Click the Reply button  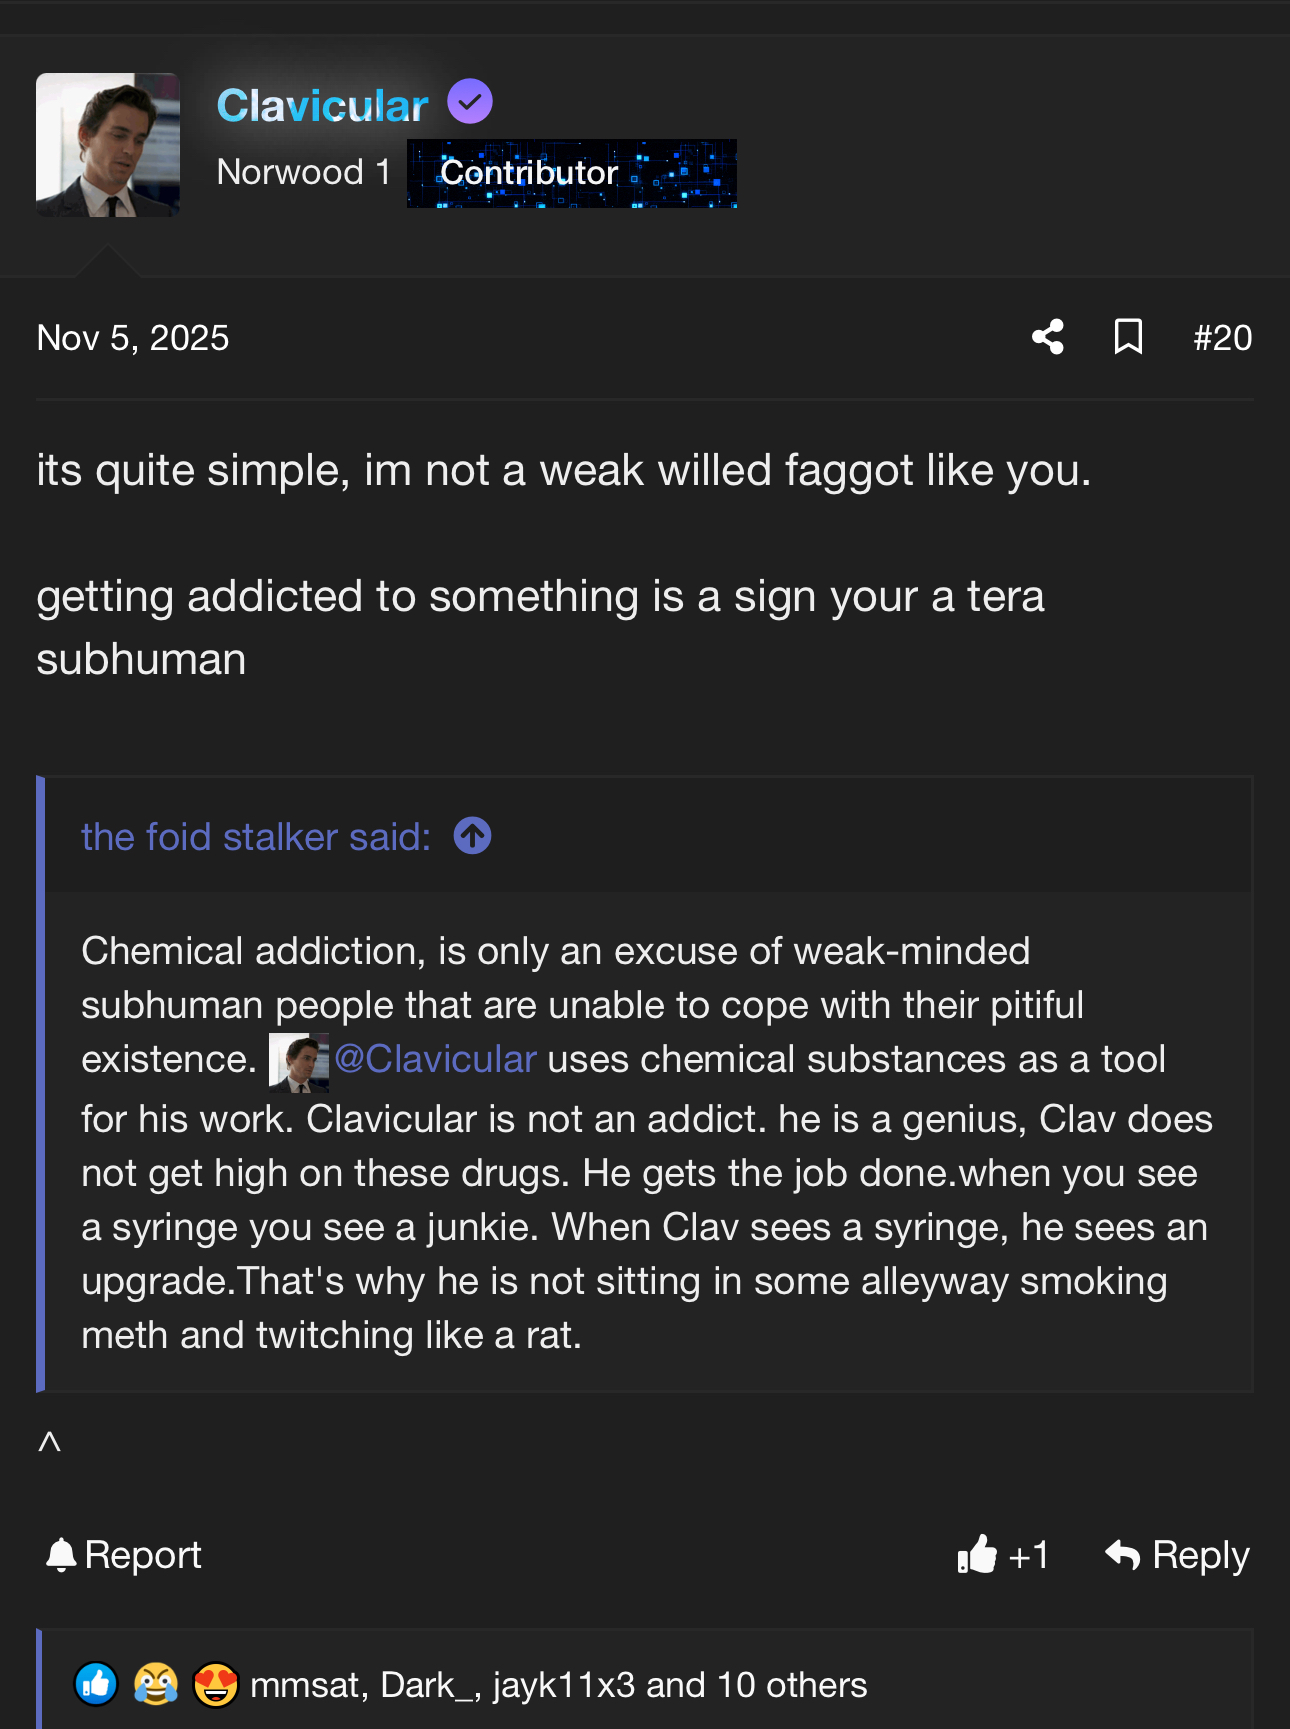1177,1555
